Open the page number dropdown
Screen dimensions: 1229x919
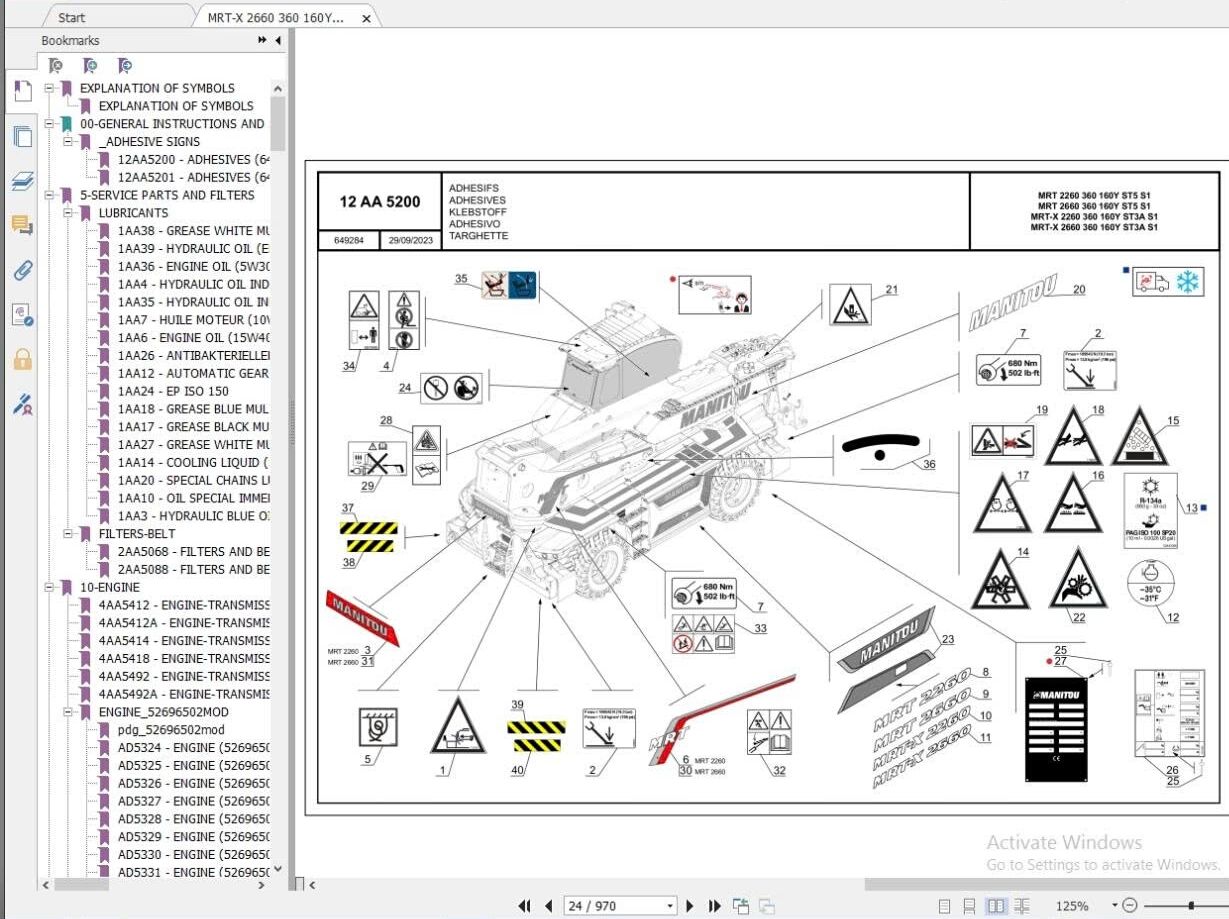671,906
